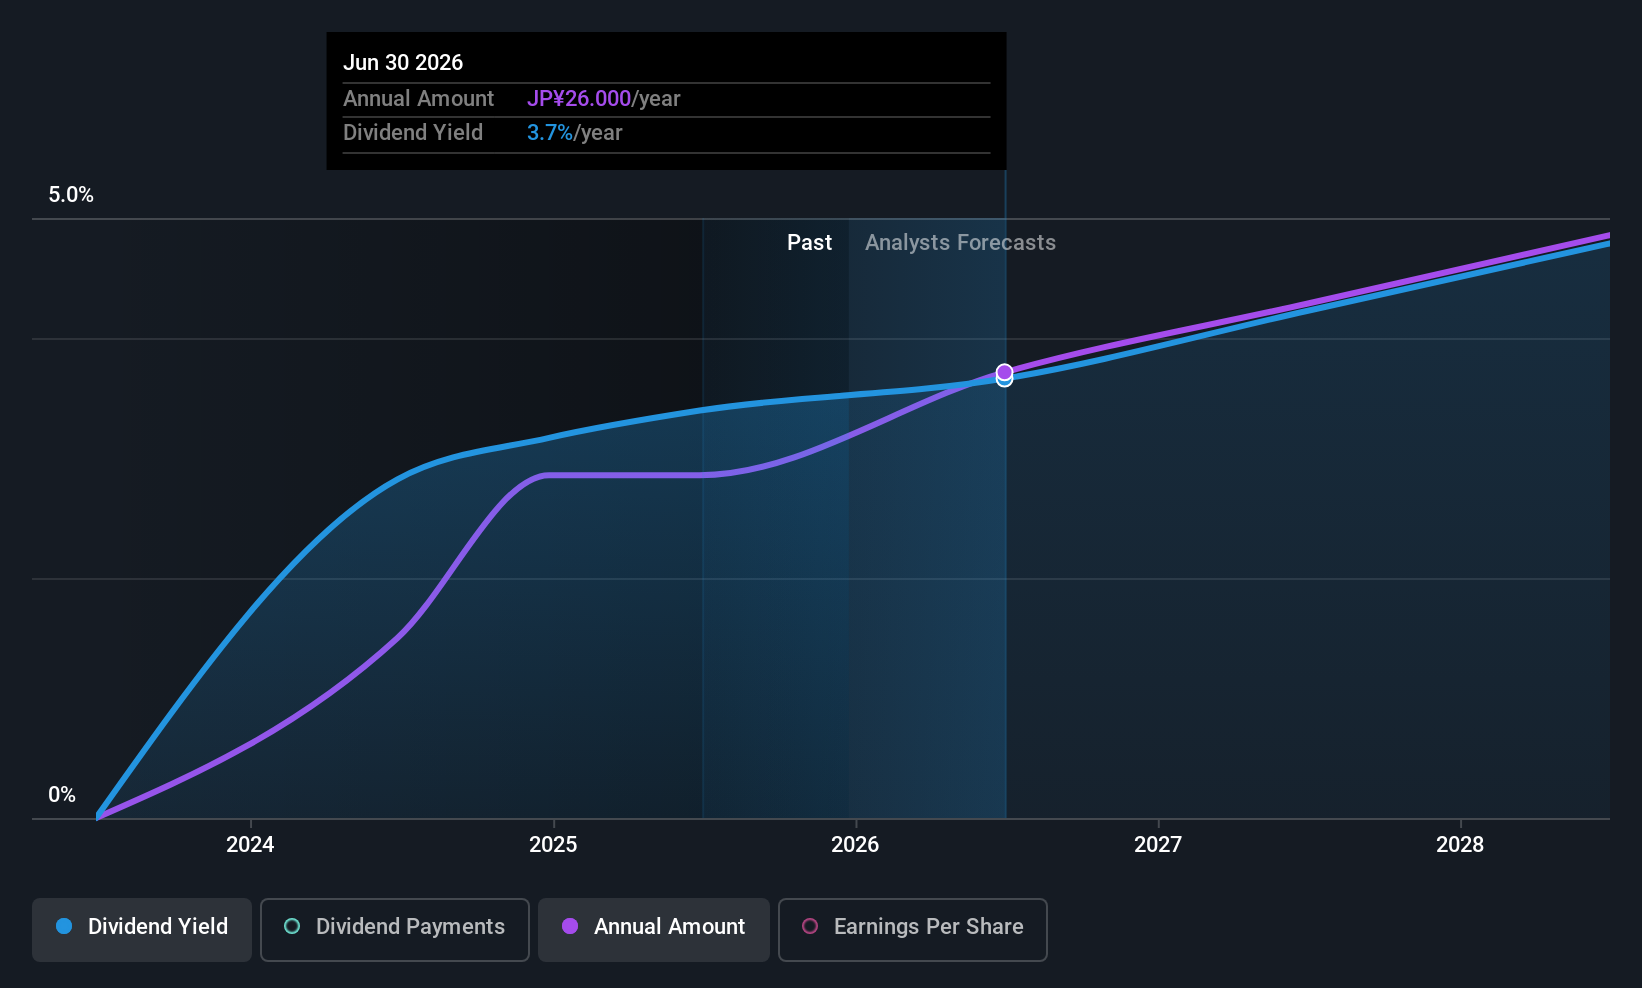Toggle the Dividend Yield series

(x=142, y=929)
